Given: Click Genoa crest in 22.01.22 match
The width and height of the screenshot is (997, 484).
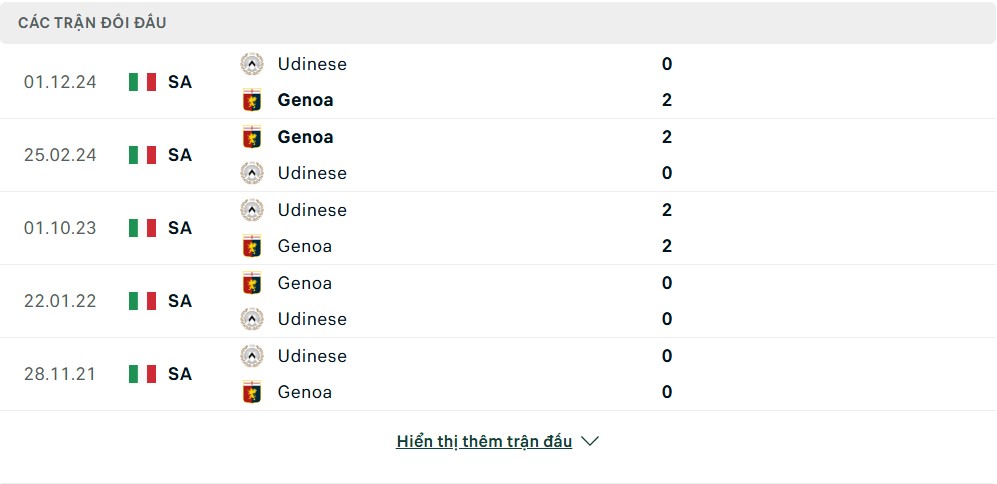Looking at the screenshot, I should point(252,282).
